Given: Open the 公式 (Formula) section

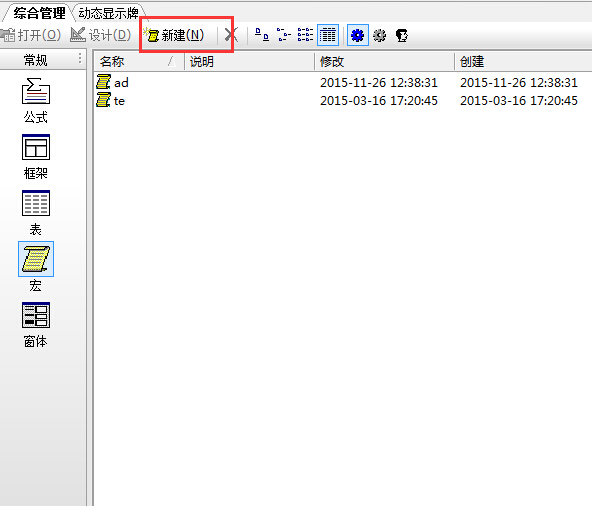Looking at the screenshot, I should point(35,100).
